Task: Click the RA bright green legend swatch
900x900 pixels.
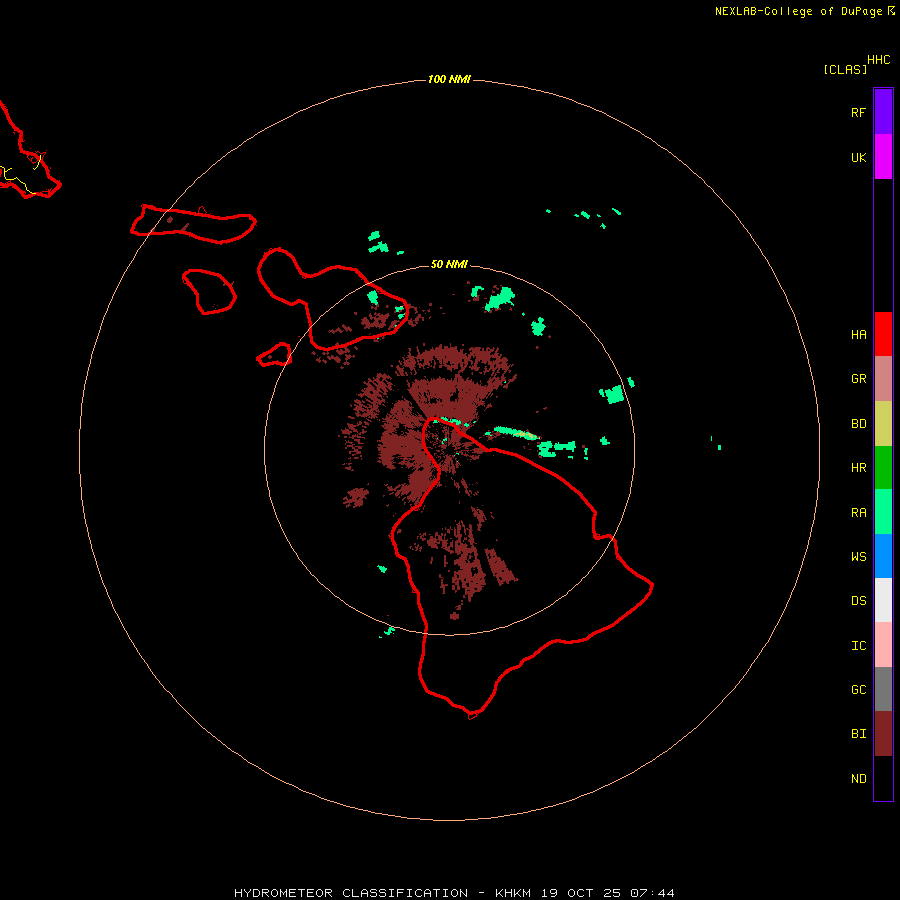Action: click(883, 512)
